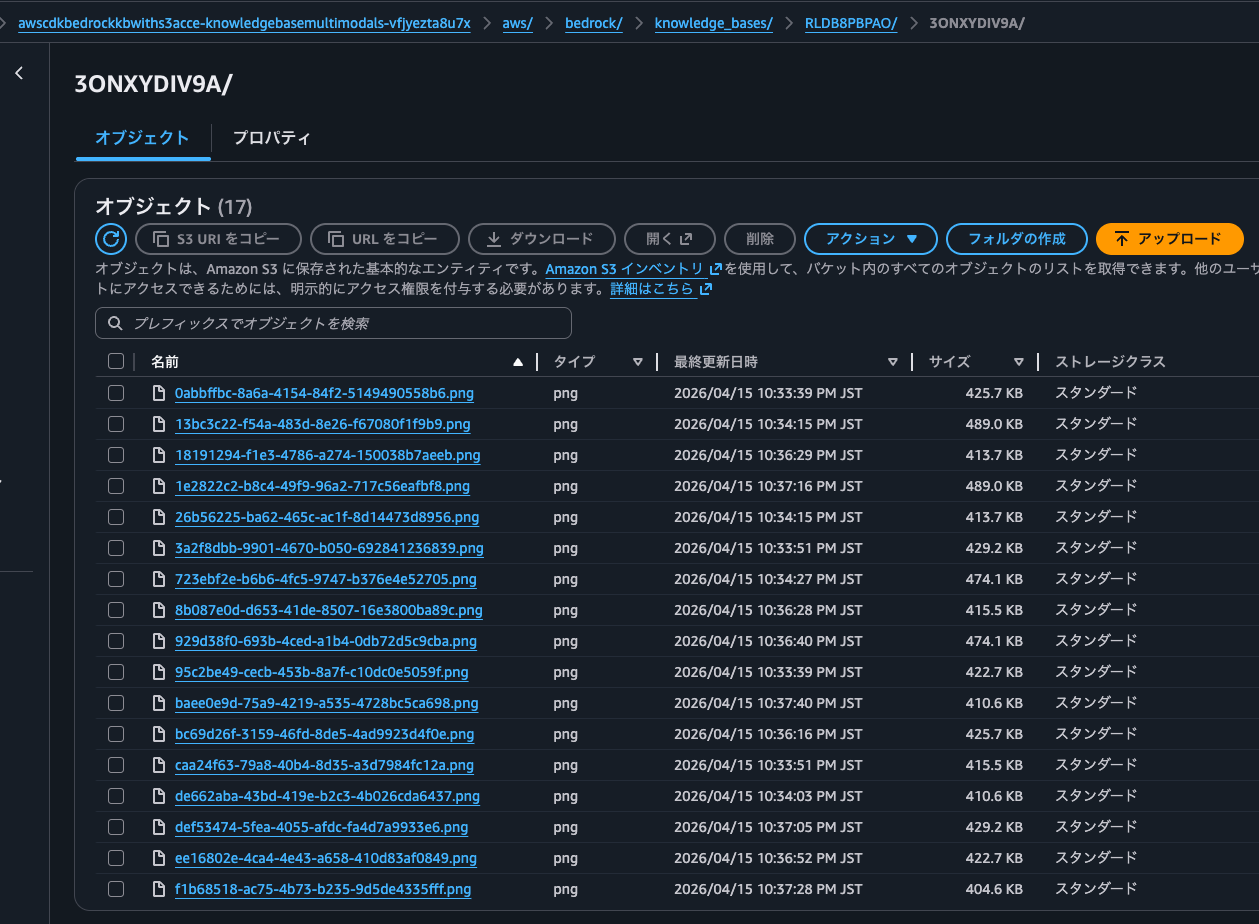Switch to the プロパティ tab
Image resolution: width=1259 pixels, height=924 pixels.
(271, 138)
